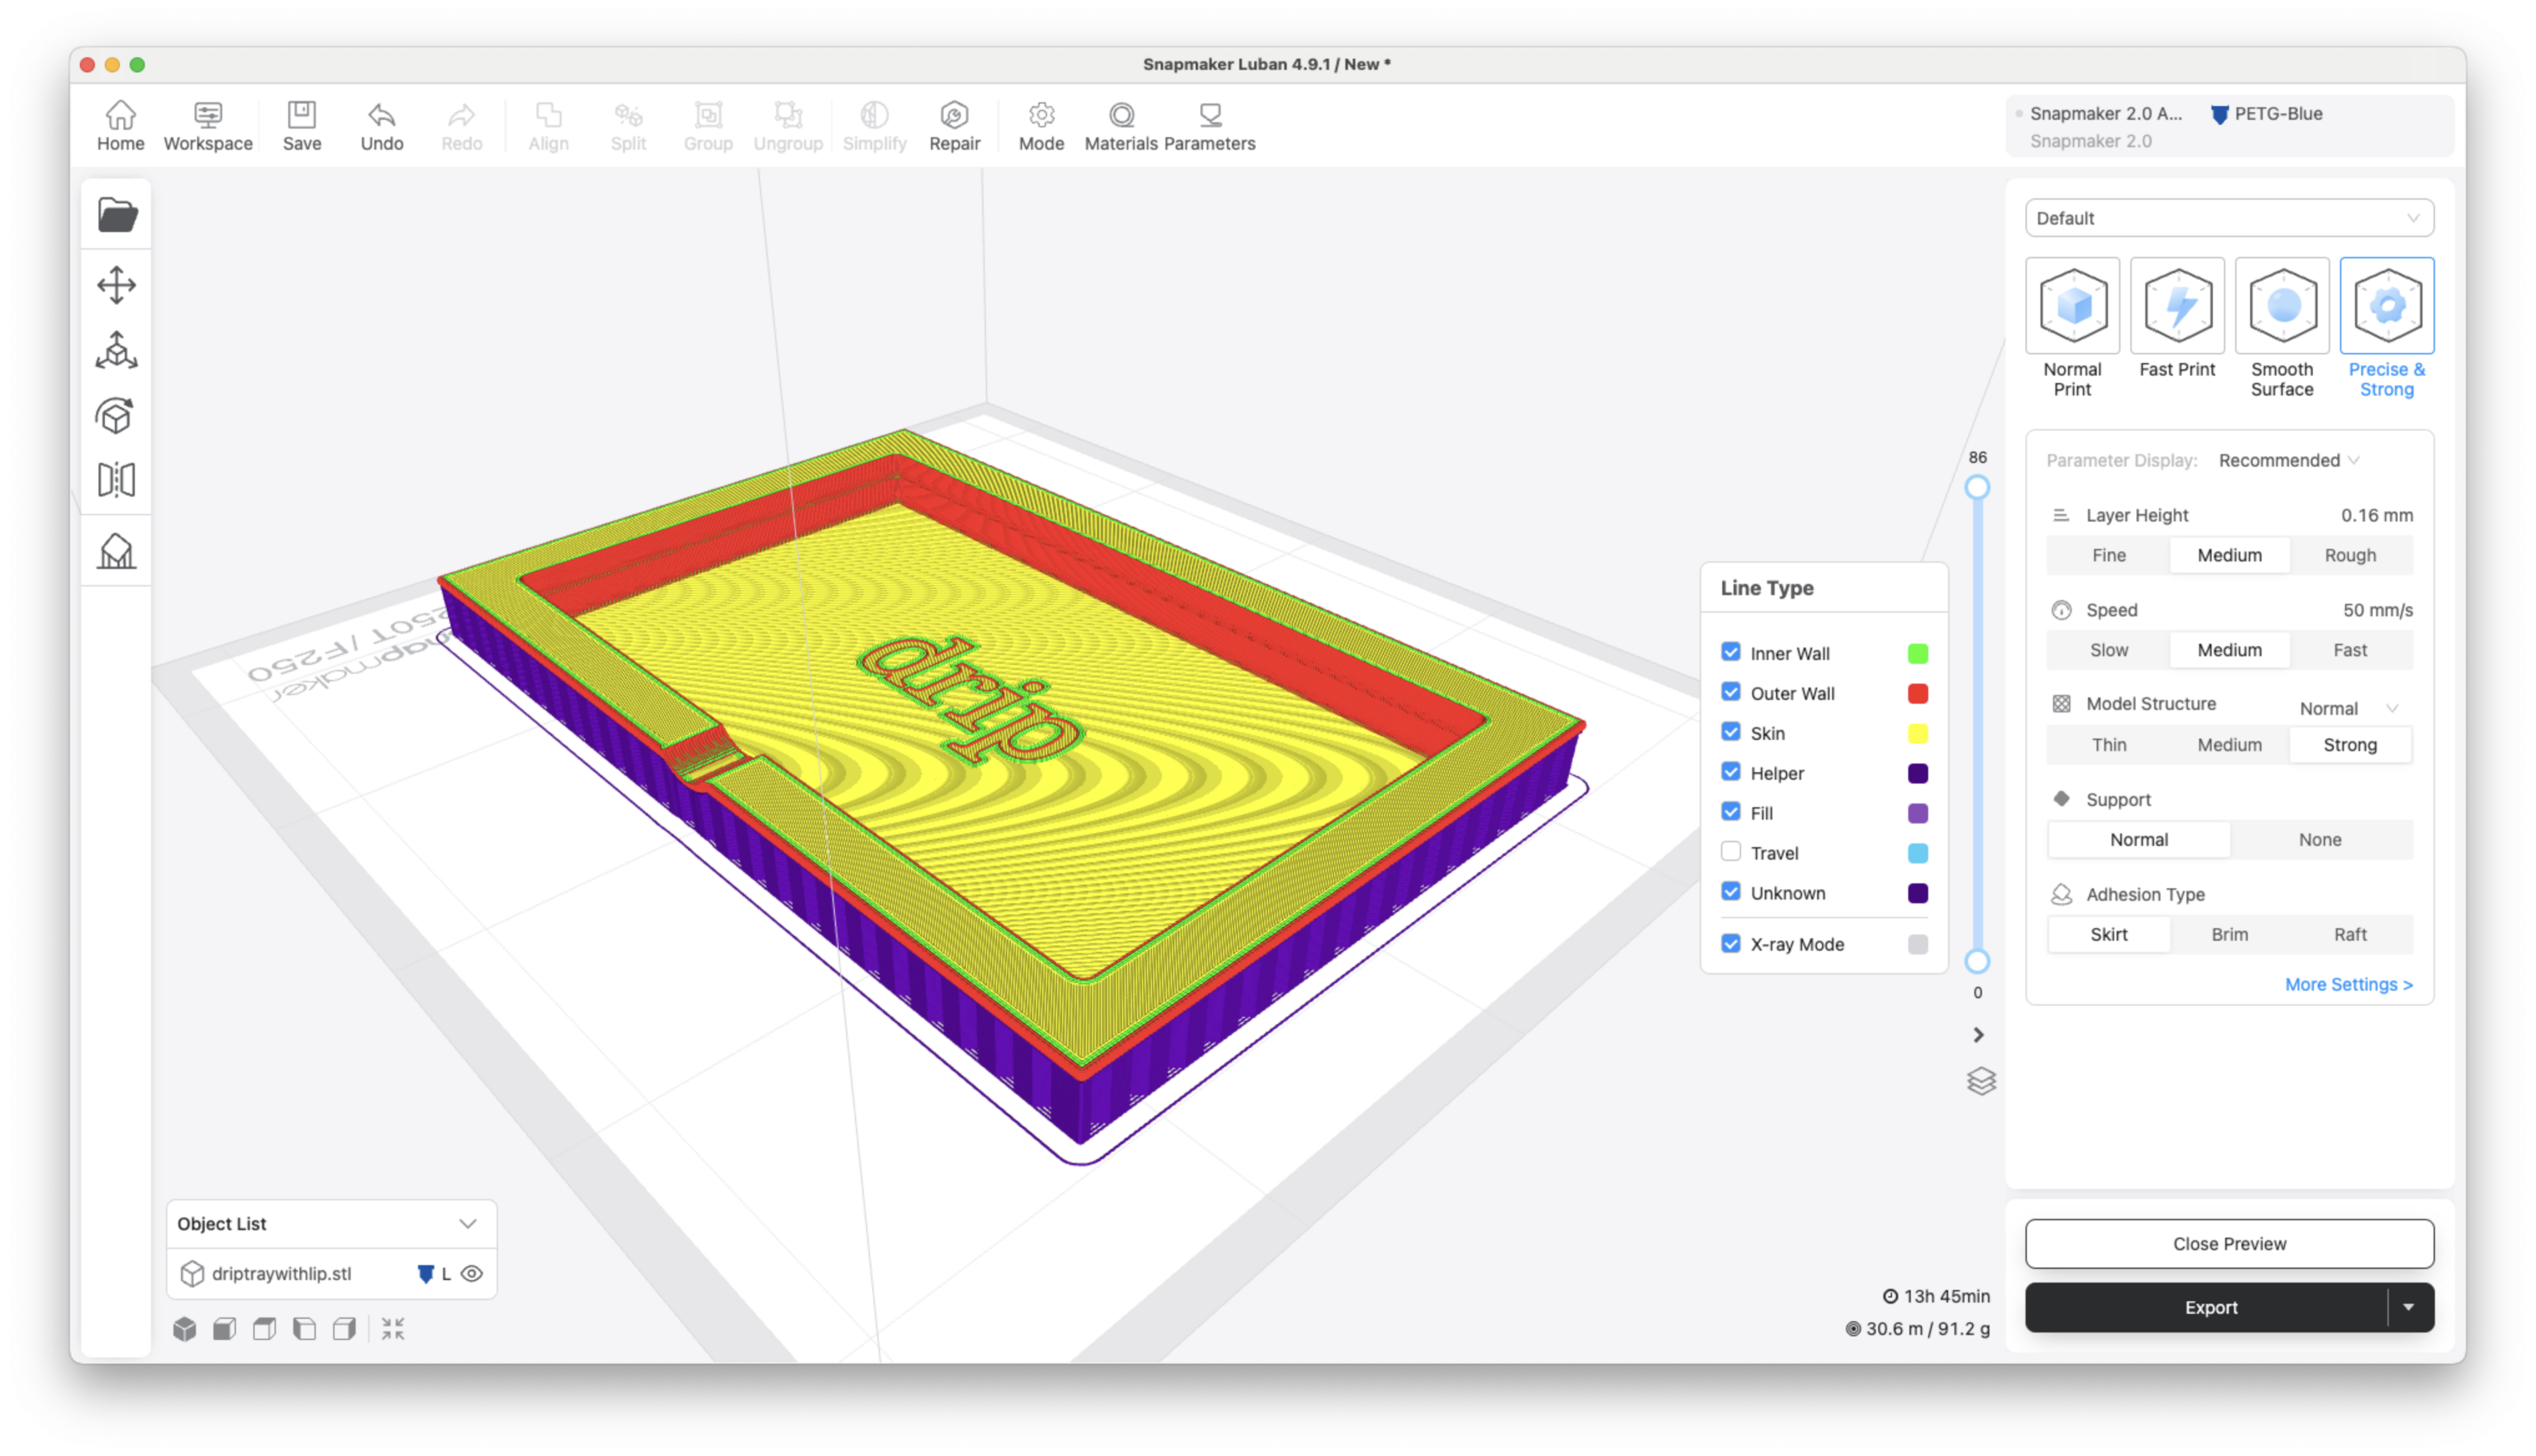This screenshot has width=2536, height=1456.
Task: Set Layer Height to Rough
Action: click(2350, 555)
